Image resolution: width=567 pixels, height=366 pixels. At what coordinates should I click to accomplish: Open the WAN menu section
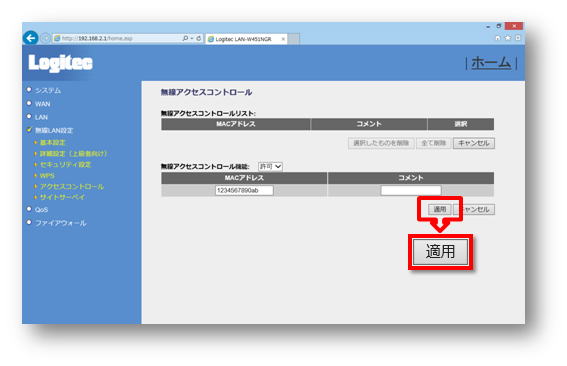coord(43,104)
